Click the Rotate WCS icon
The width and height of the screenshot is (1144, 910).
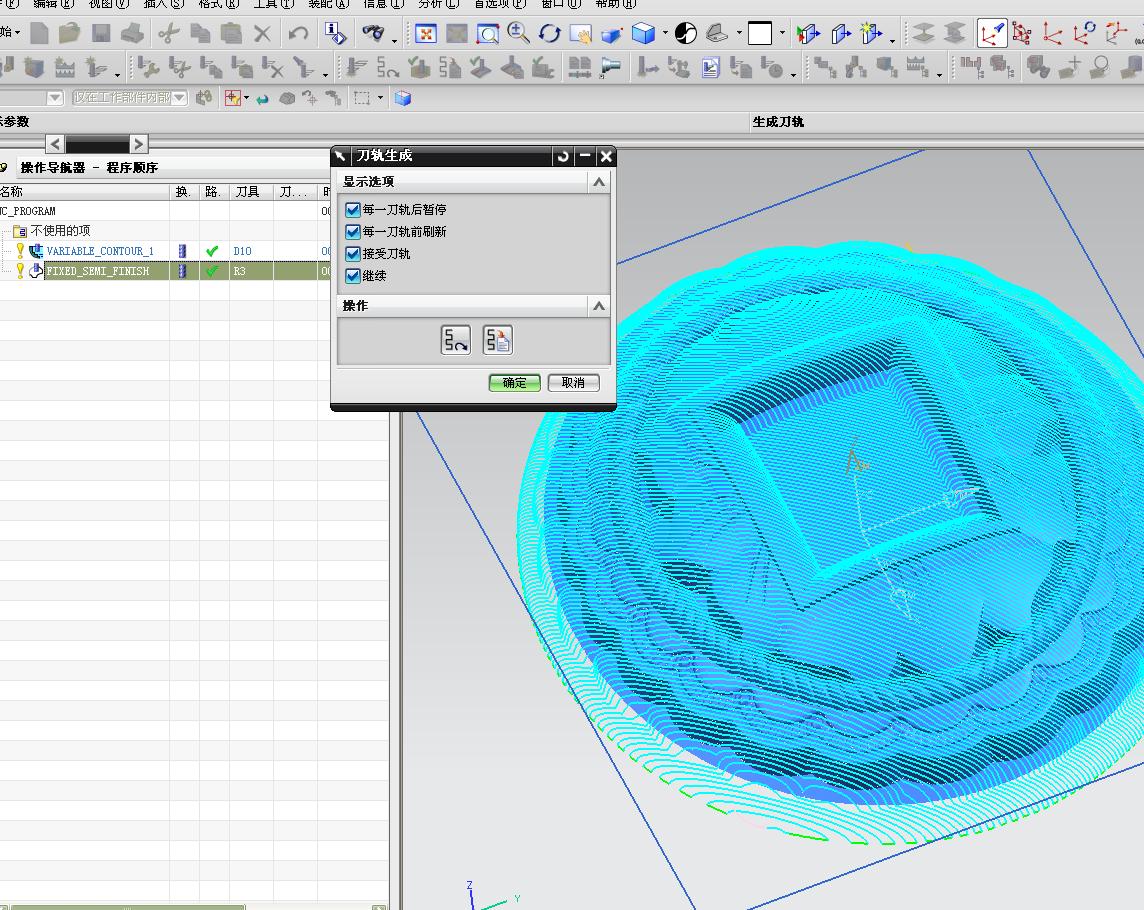point(1083,34)
